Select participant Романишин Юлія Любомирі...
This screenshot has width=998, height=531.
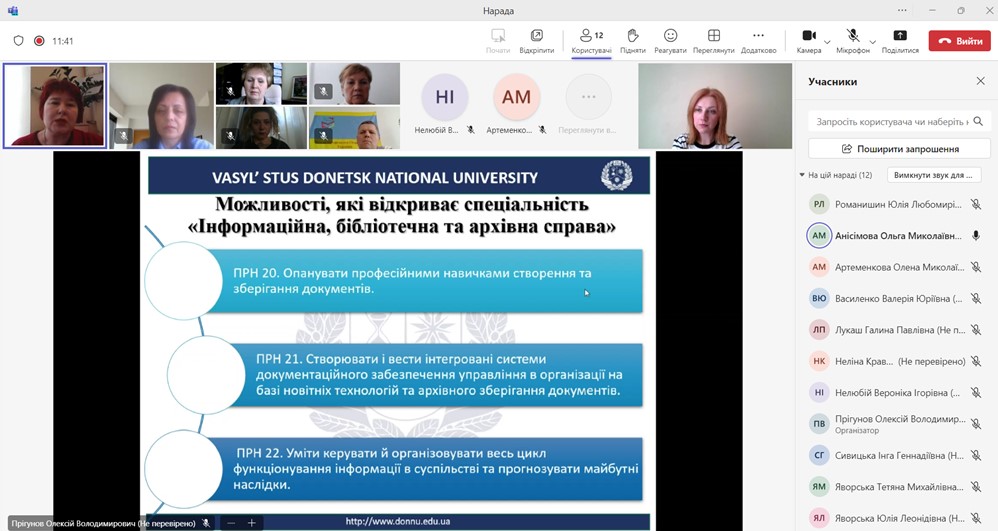(899, 204)
